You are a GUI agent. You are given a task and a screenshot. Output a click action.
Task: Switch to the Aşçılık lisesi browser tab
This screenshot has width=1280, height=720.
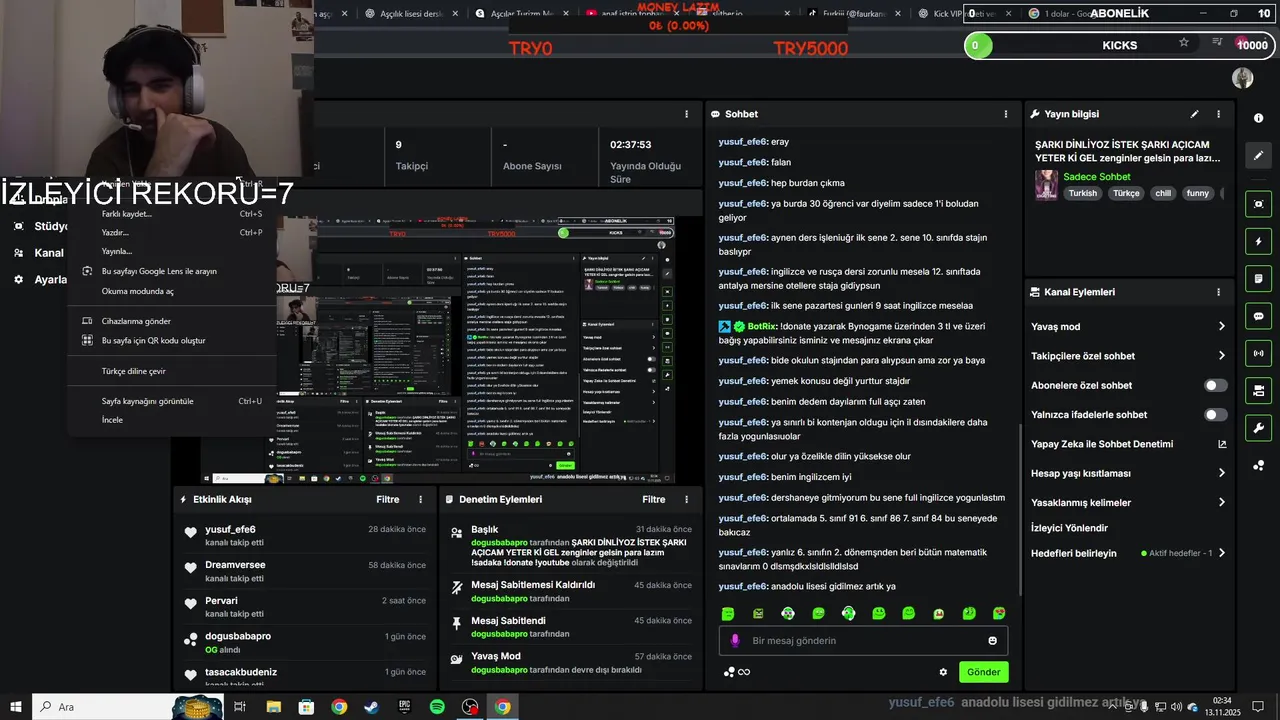411,14
